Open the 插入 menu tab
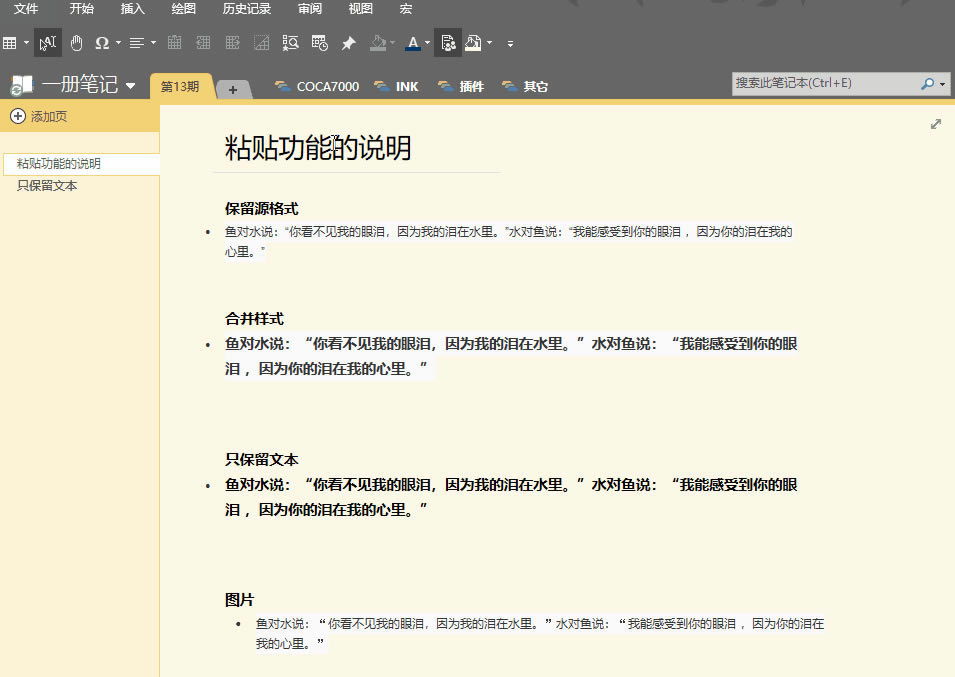The height and width of the screenshot is (677, 955). [132, 9]
